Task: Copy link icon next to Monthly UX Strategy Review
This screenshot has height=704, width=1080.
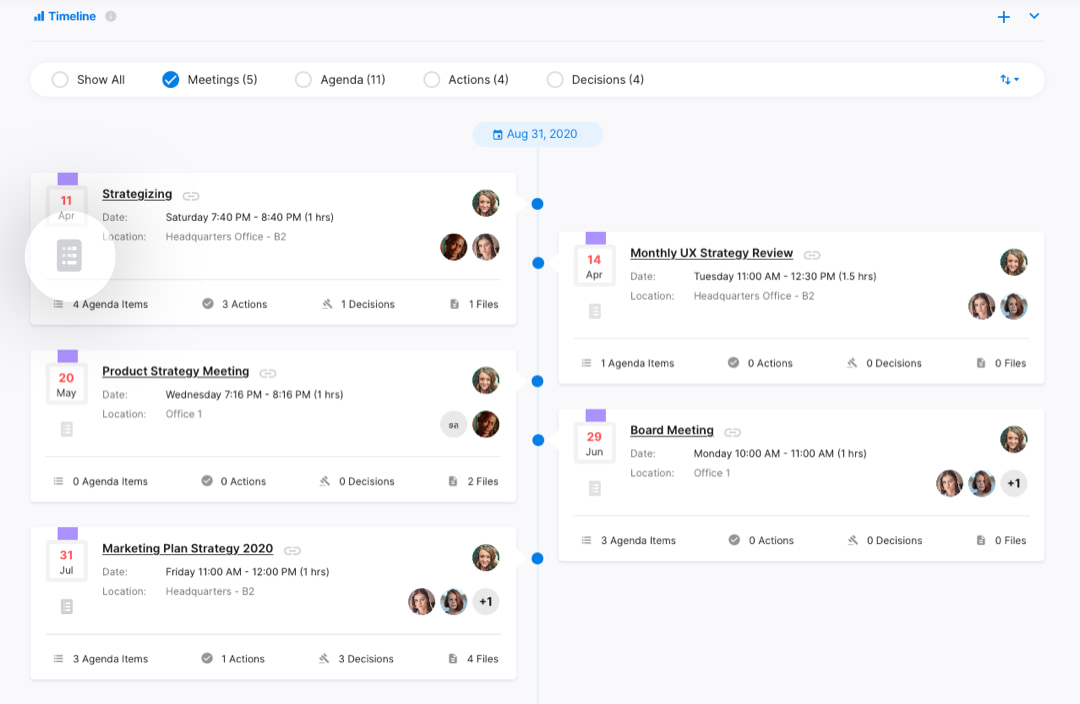Action: [812, 255]
